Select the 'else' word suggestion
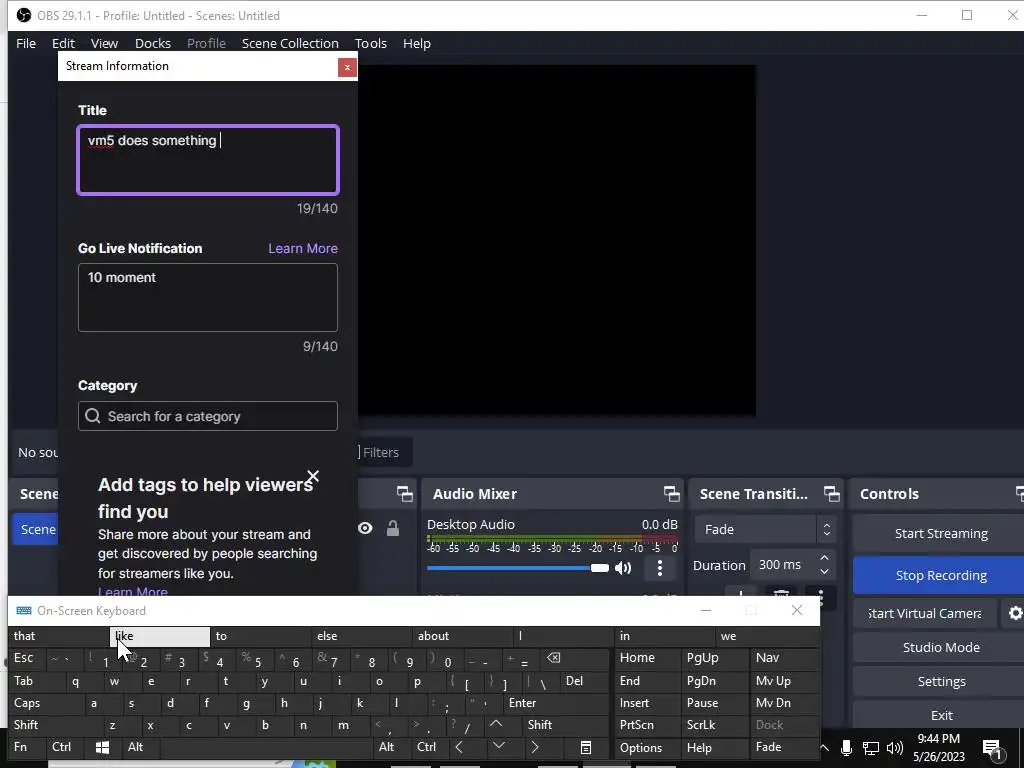Screen dimensions: 1024x768 click(362, 635)
